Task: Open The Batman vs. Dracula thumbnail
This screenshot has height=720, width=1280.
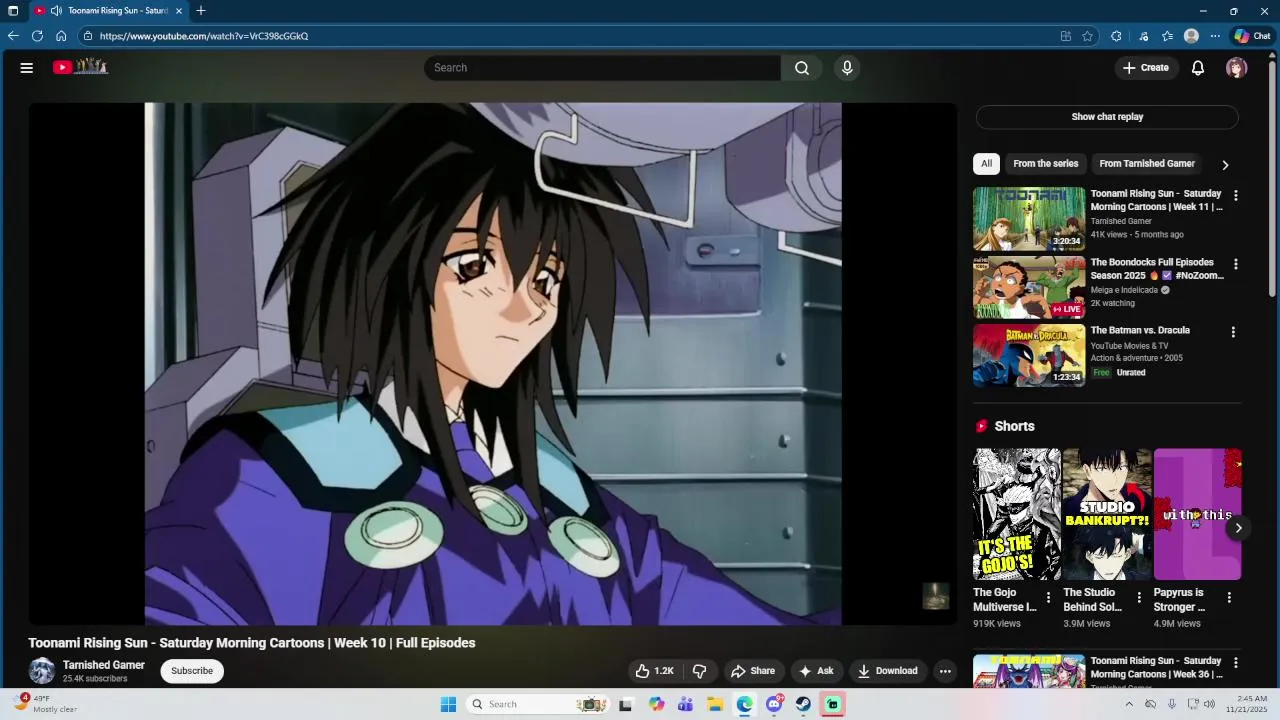Action: coord(1029,355)
